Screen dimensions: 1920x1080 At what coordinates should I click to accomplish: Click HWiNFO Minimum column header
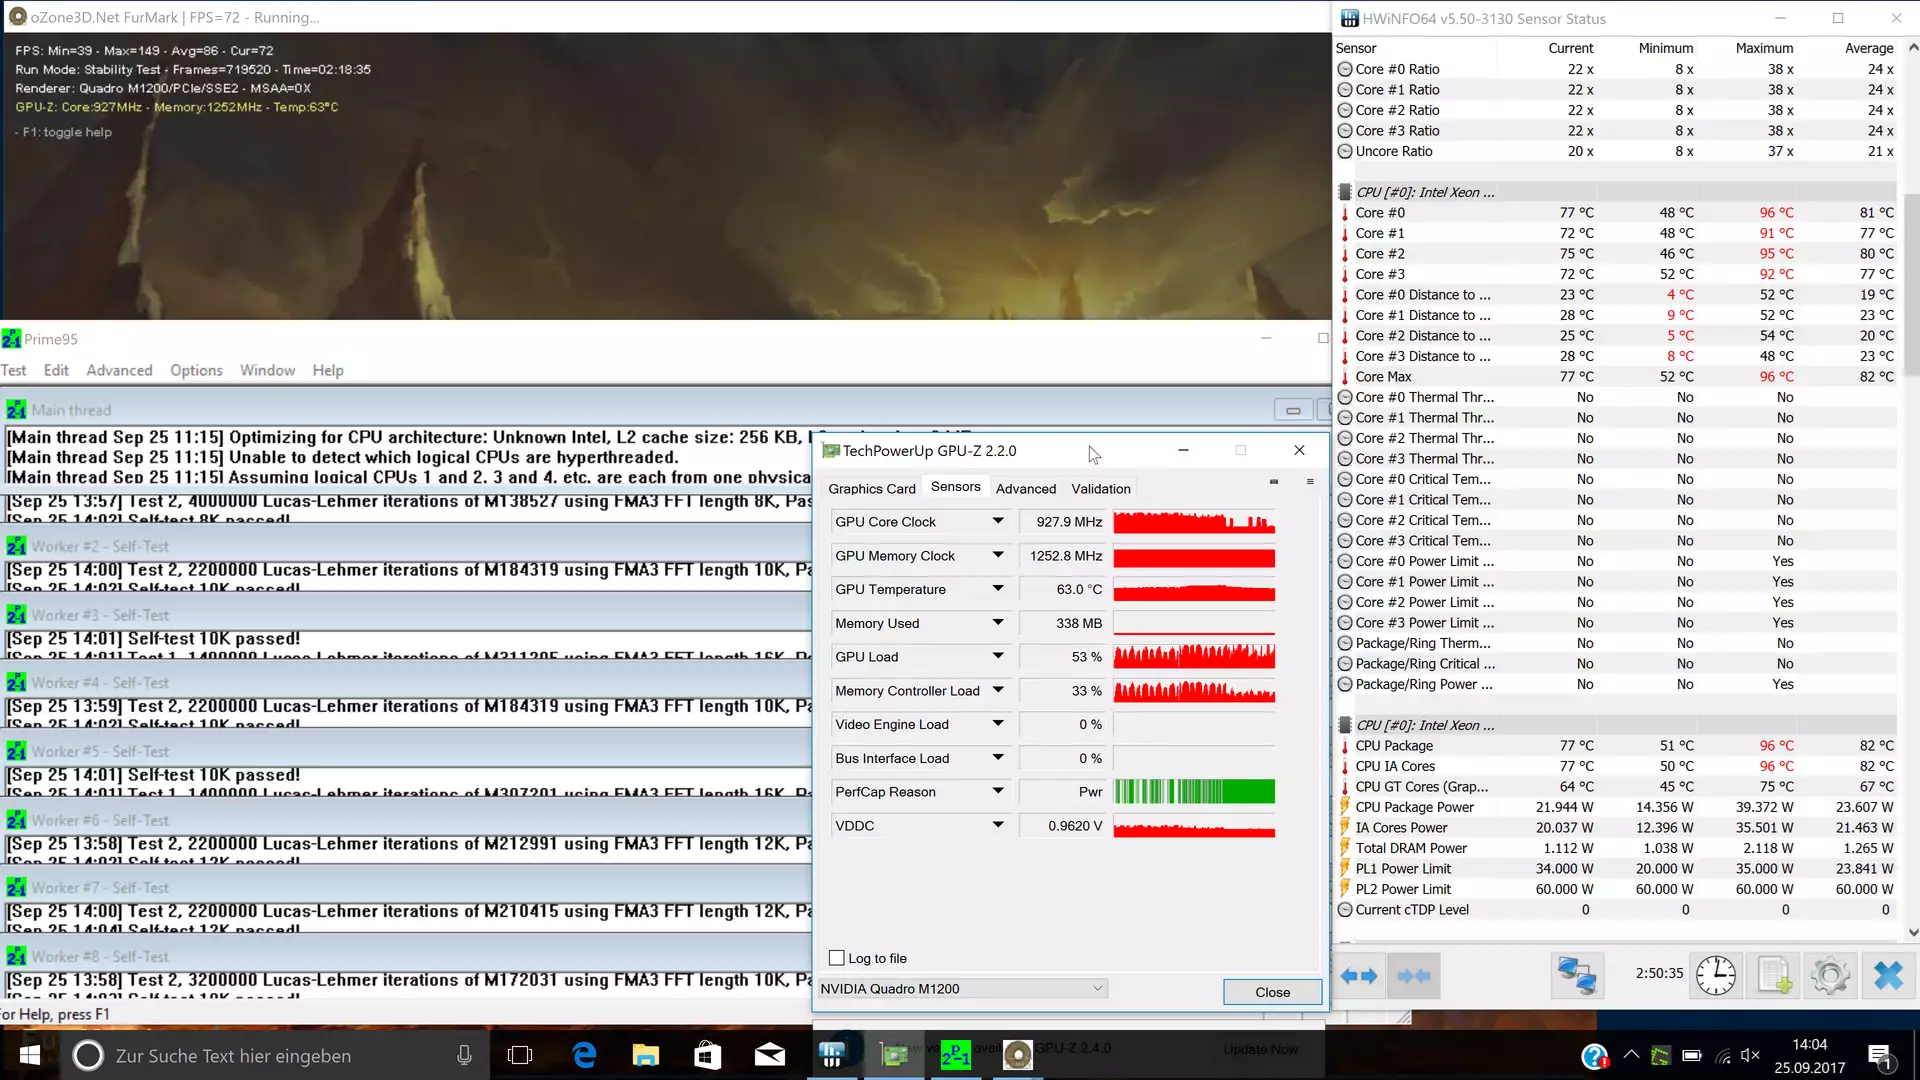coord(1665,48)
